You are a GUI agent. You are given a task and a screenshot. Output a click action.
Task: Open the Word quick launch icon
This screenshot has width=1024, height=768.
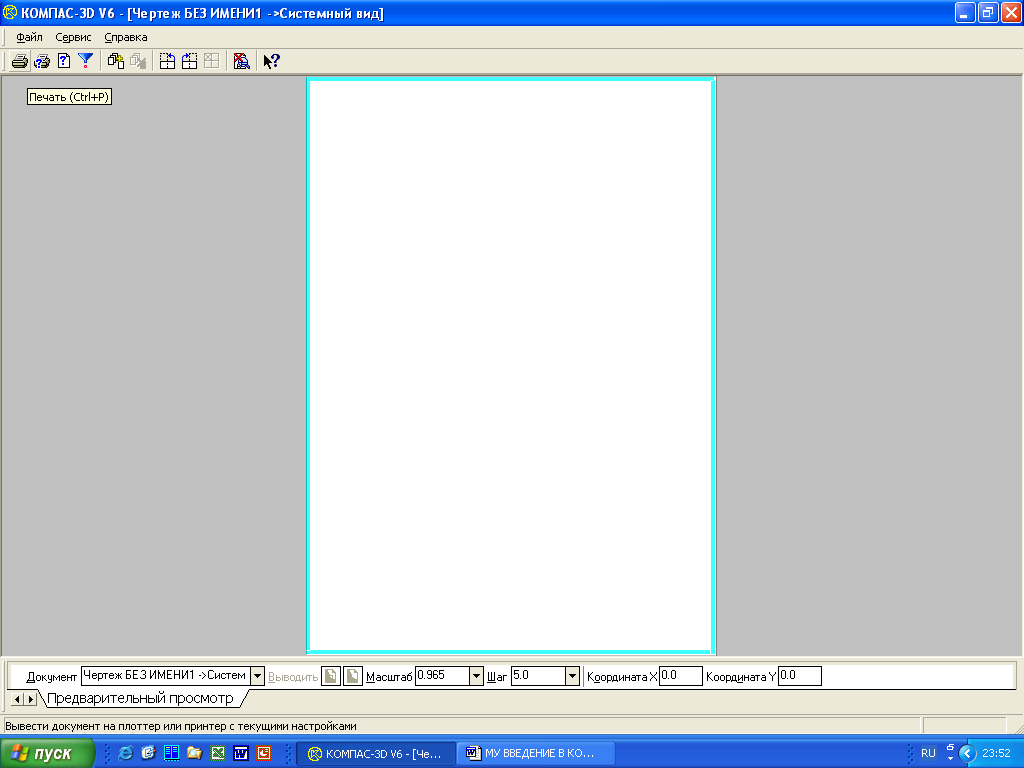pos(241,753)
